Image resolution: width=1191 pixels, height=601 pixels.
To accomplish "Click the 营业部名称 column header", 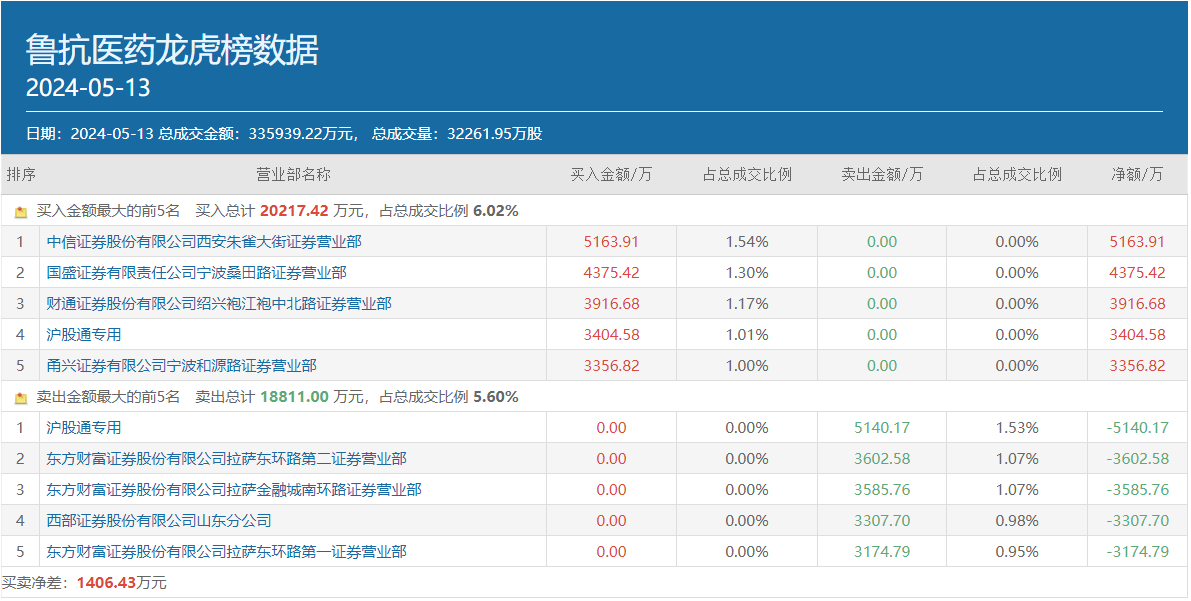I will tap(293, 175).
